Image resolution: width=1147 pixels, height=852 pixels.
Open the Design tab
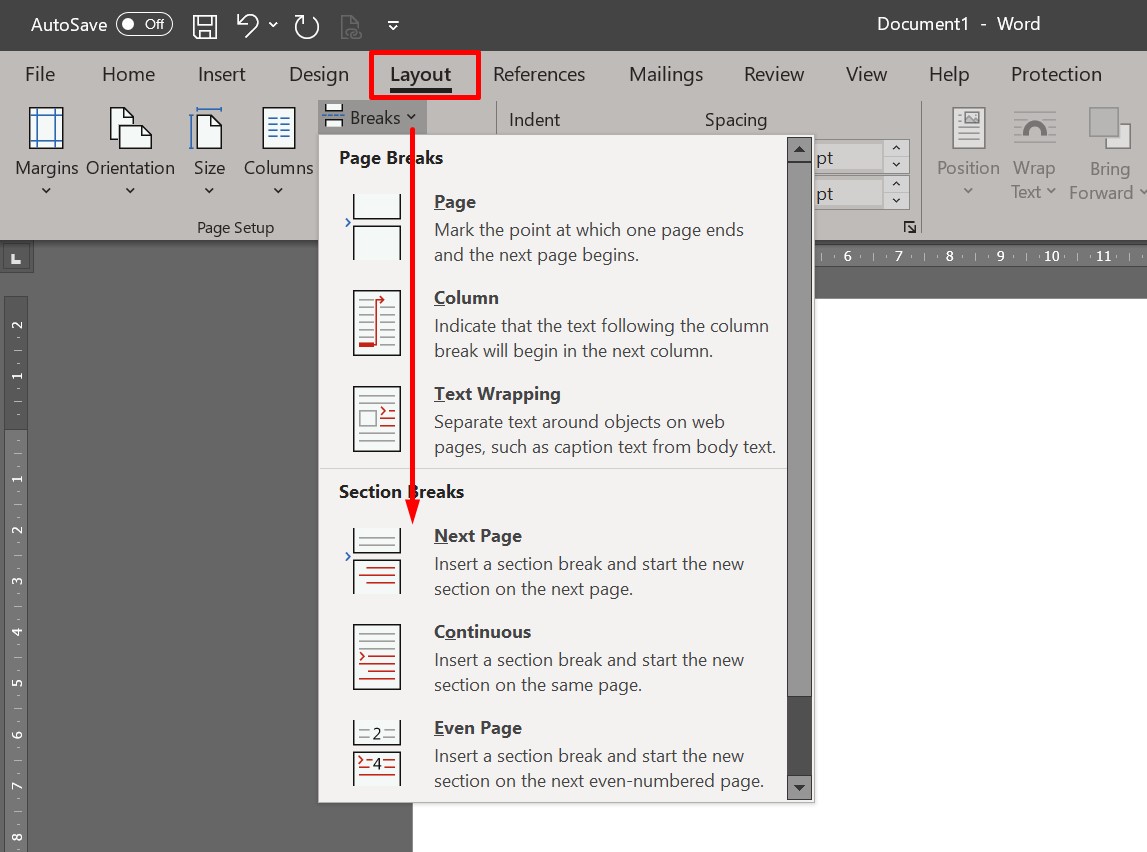(x=319, y=74)
